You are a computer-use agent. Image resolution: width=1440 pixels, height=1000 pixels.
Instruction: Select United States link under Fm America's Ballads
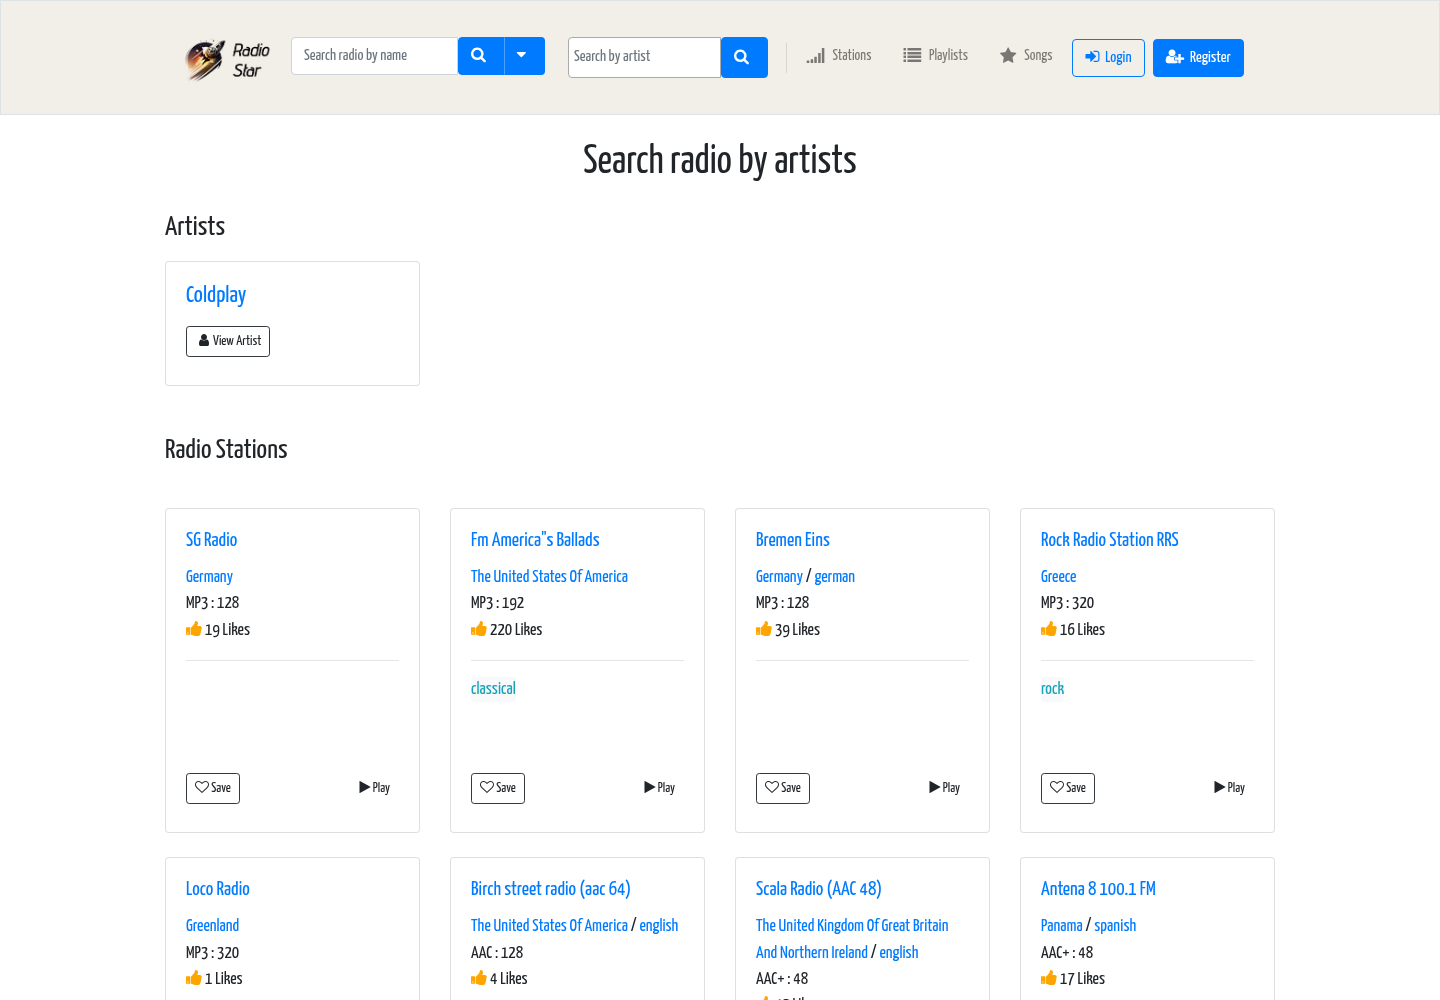(x=549, y=576)
